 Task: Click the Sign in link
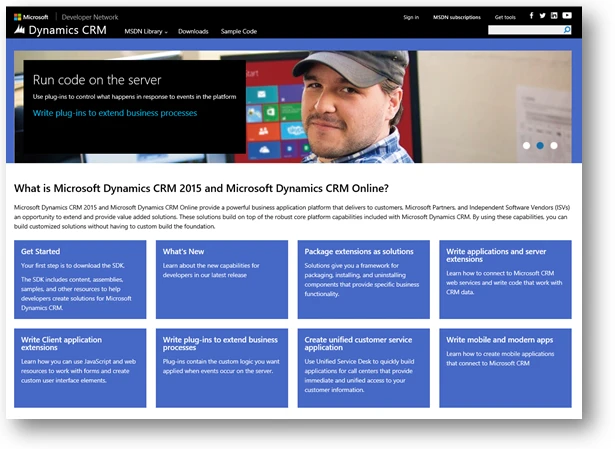click(x=411, y=17)
